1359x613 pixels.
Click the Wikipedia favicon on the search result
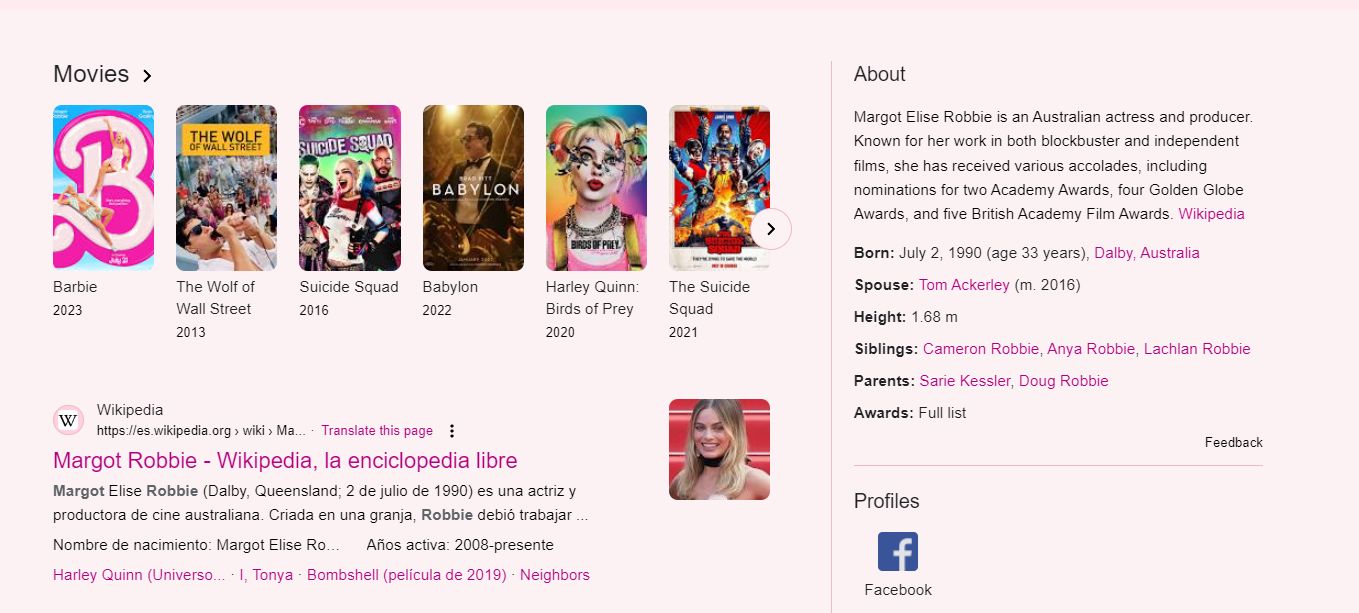click(68, 420)
